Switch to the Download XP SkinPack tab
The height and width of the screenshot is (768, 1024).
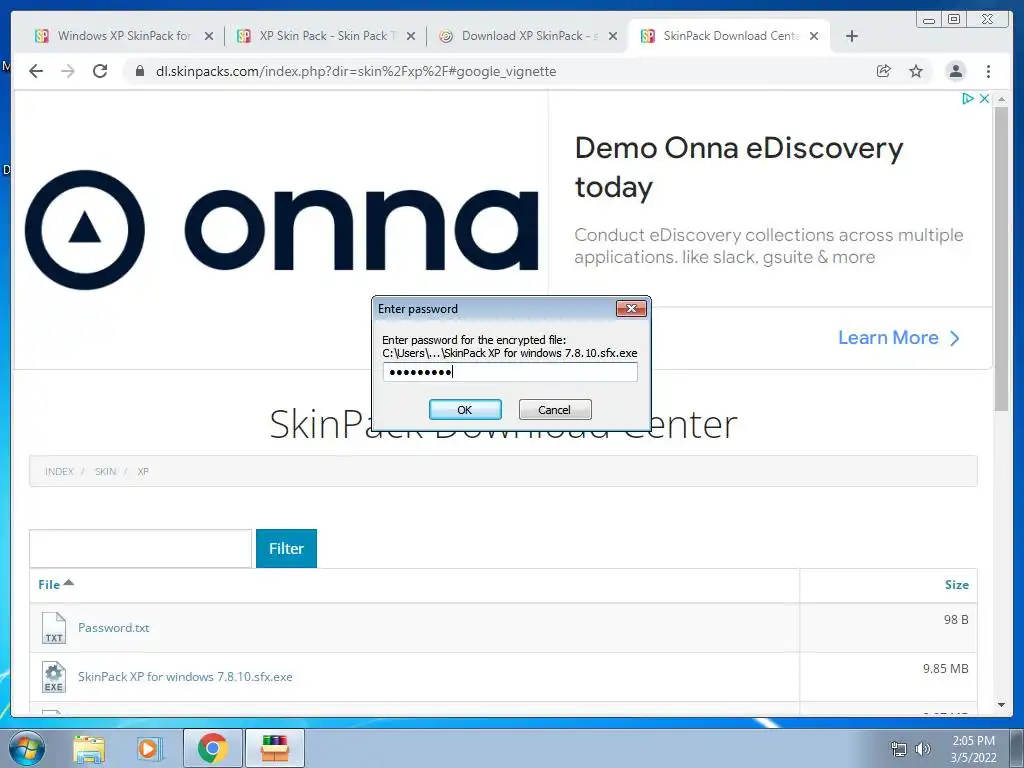[x=528, y=36]
